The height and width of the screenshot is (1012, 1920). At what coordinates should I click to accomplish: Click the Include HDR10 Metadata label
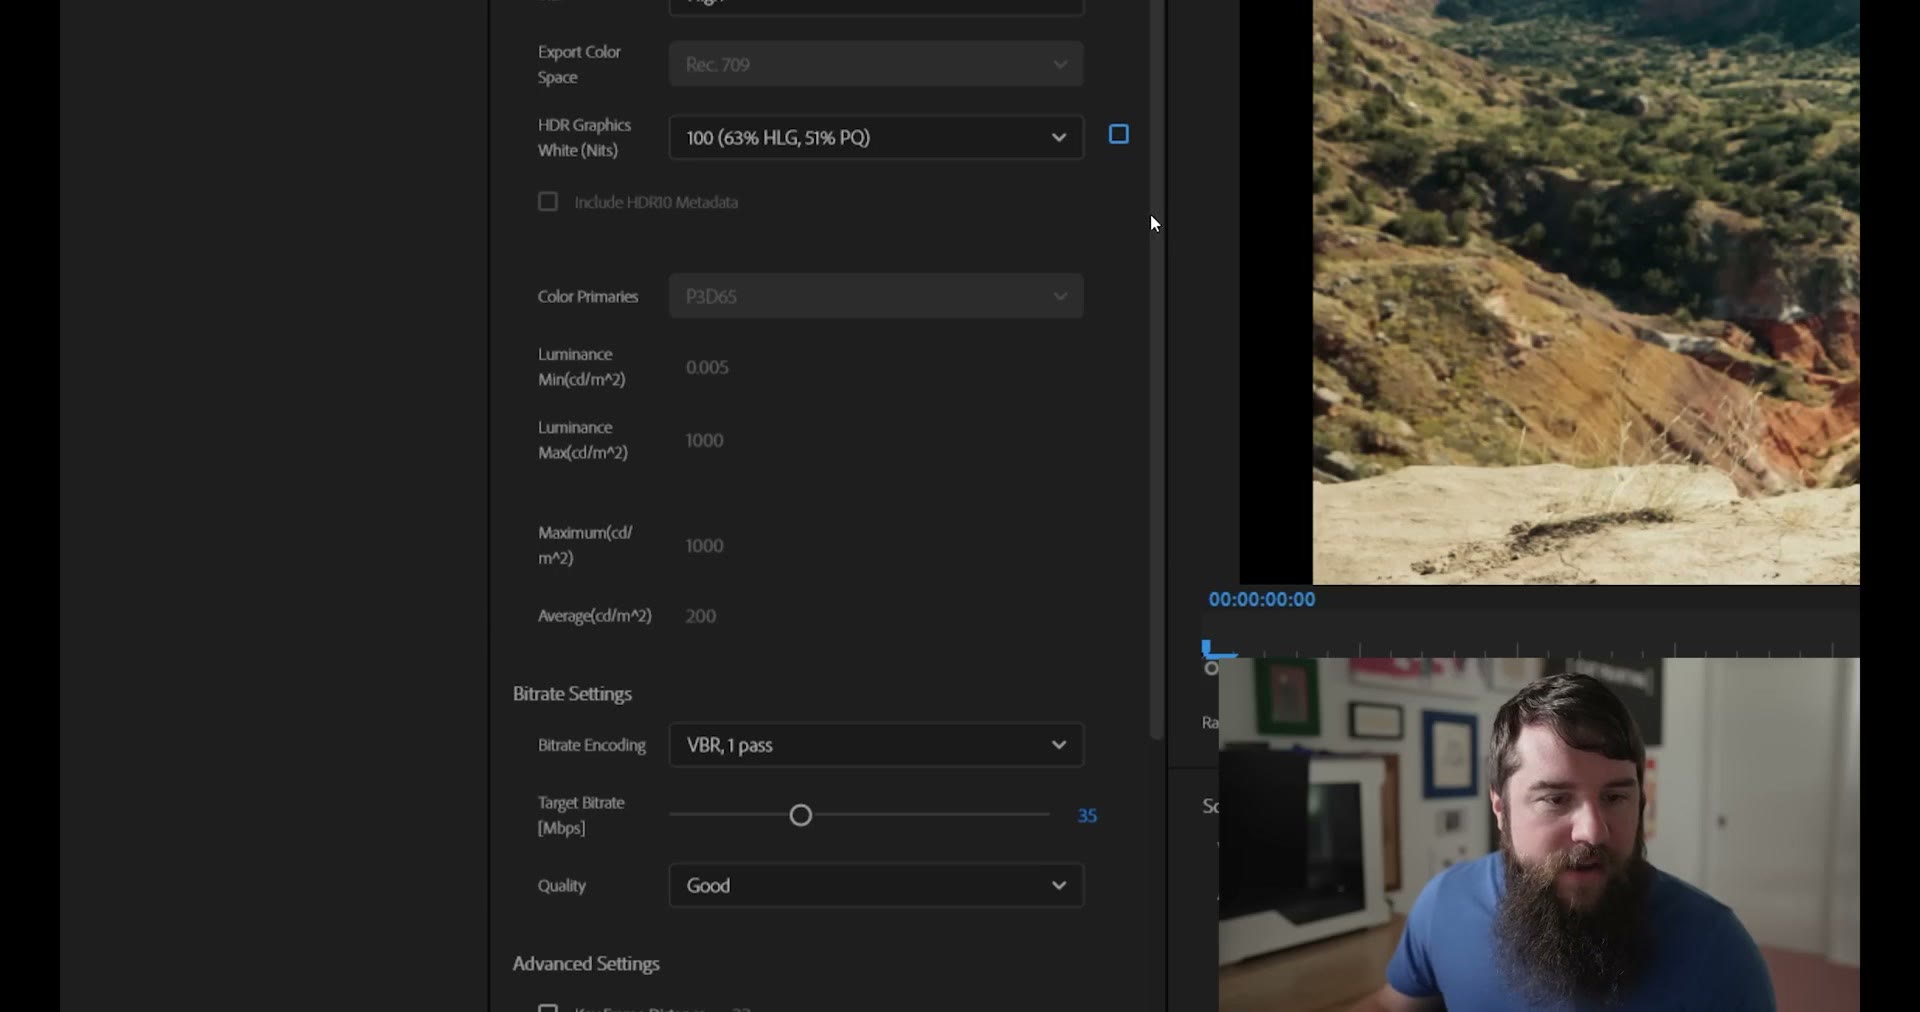656,202
